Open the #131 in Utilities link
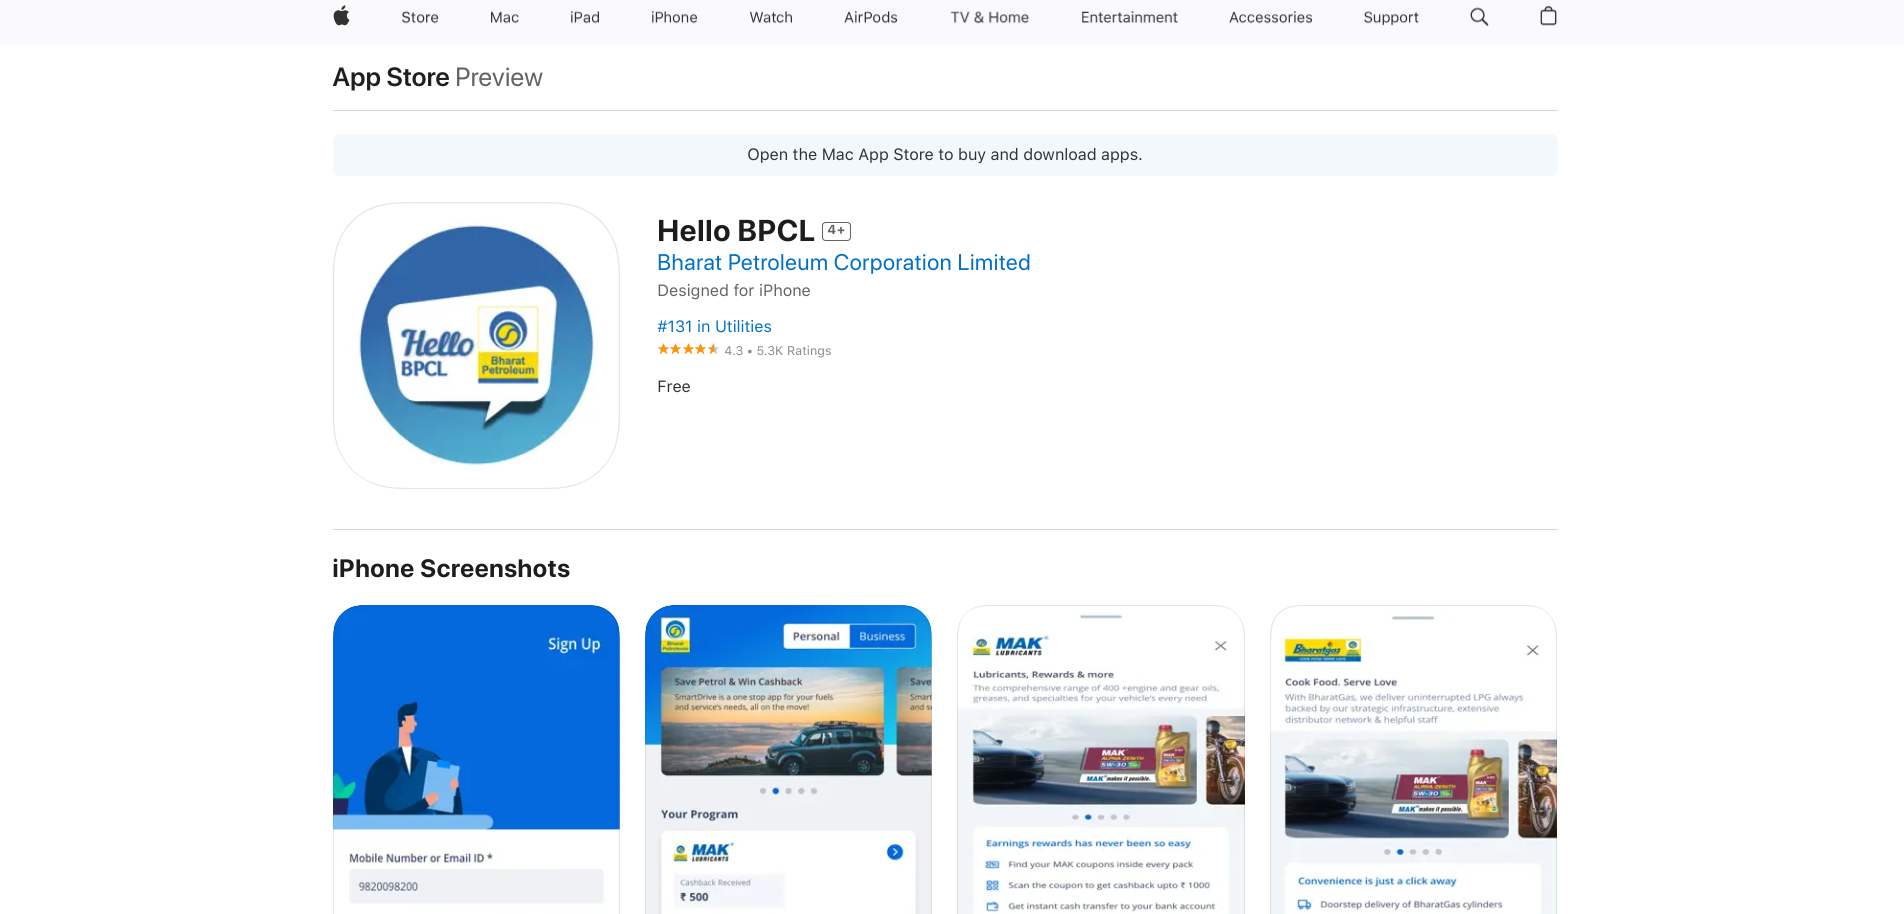The height and width of the screenshot is (914, 1904). tap(714, 327)
